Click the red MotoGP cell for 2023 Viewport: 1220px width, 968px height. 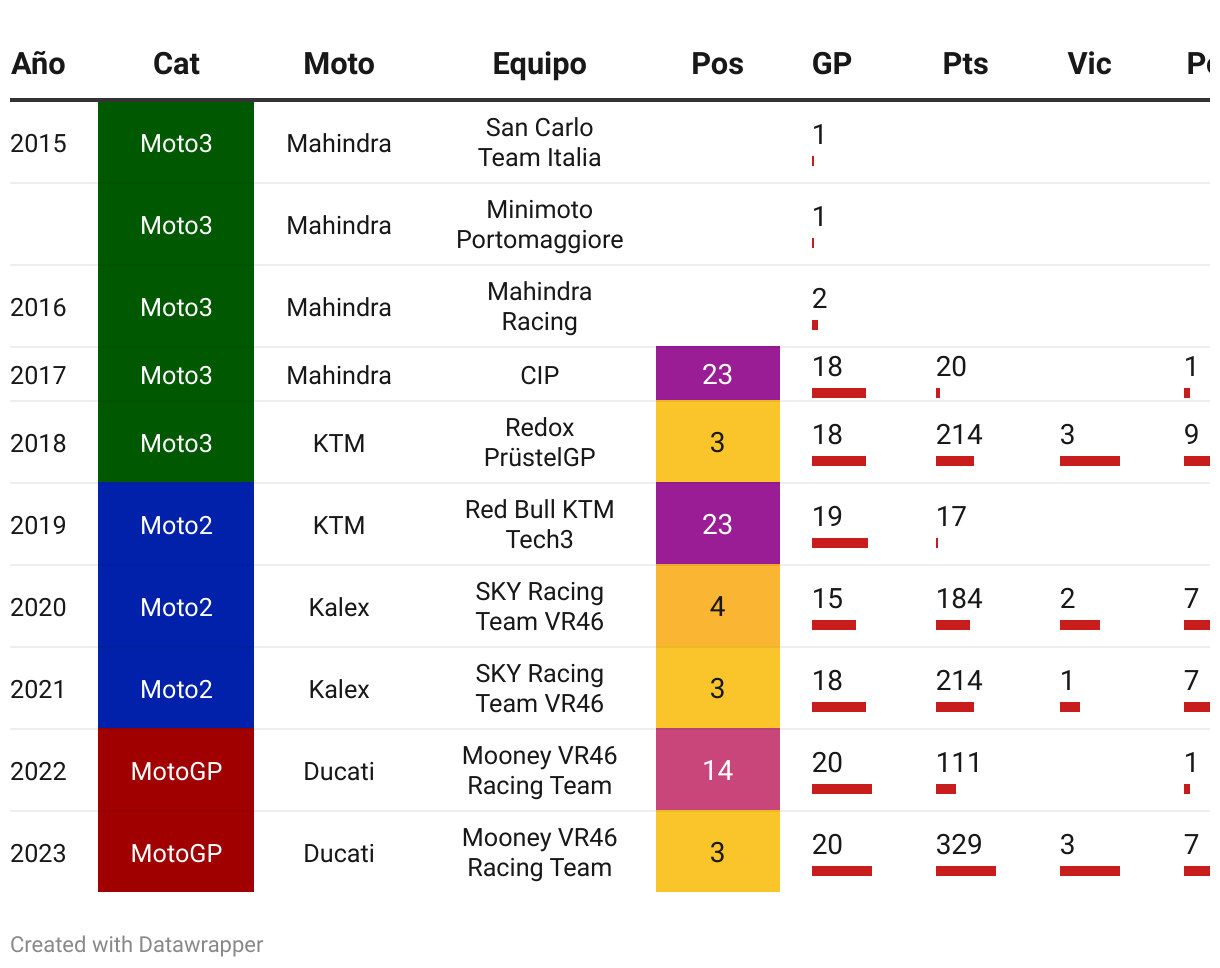pyautogui.click(x=176, y=853)
